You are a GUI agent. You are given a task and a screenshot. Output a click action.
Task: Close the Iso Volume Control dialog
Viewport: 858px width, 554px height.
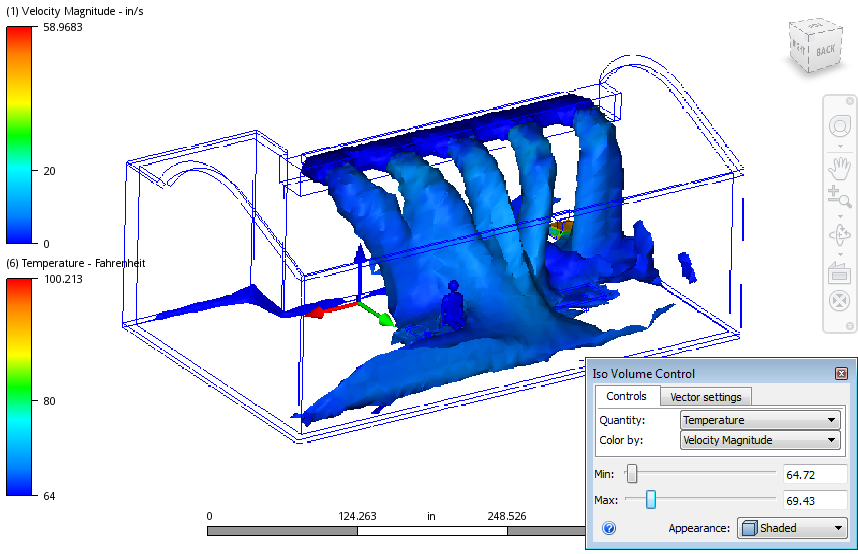coord(841,373)
